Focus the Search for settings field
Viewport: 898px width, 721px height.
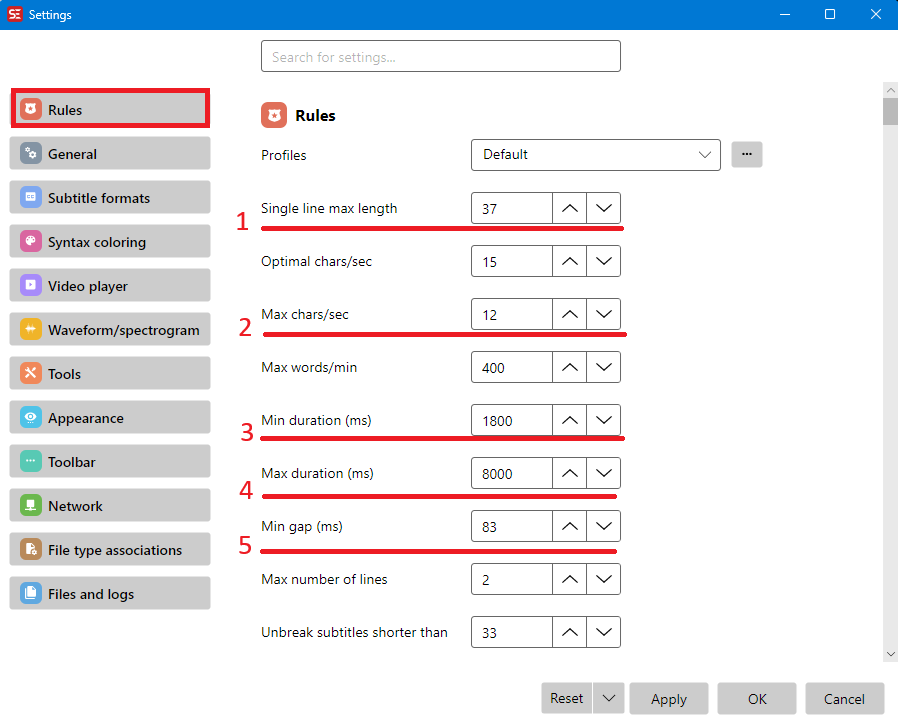(x=440, y=56)
